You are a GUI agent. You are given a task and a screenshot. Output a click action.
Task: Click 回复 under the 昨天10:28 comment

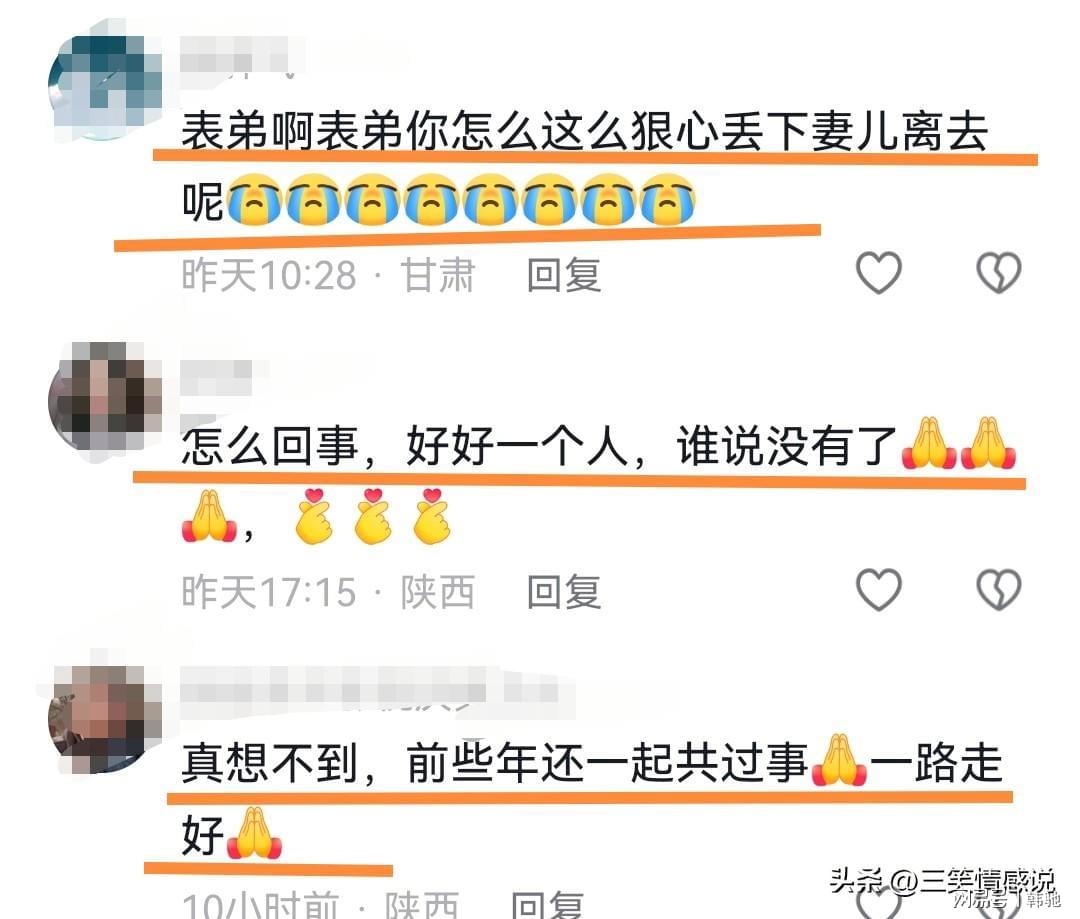(564, 275)
